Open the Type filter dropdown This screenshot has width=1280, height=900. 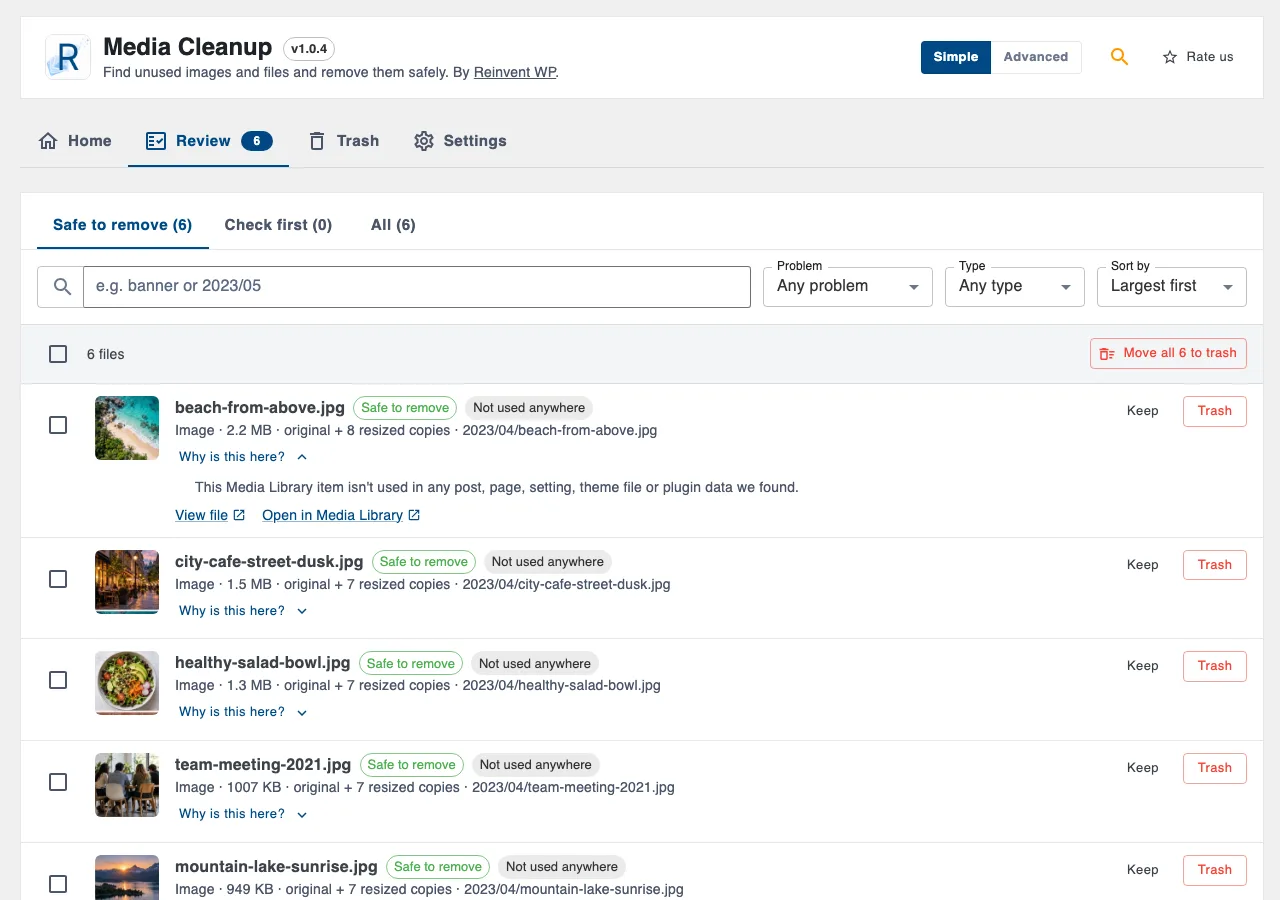pyautogui.click(x=1015, y=287)
